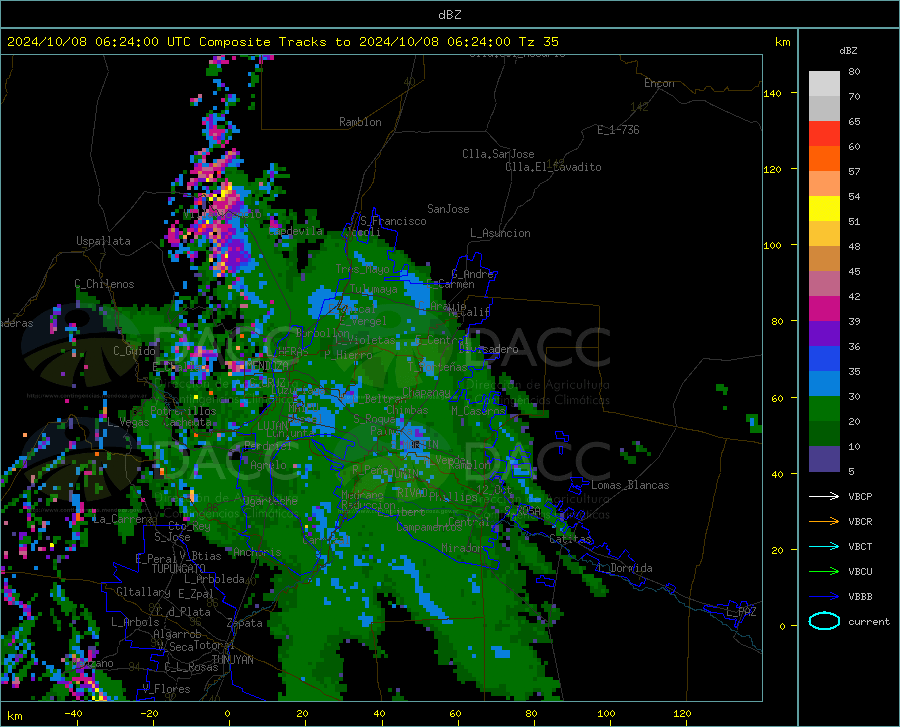Pick the magenta 39-42 dBZ color swatch
The height and width of the screenshot is (727, 900).
[x=824, y=309]
